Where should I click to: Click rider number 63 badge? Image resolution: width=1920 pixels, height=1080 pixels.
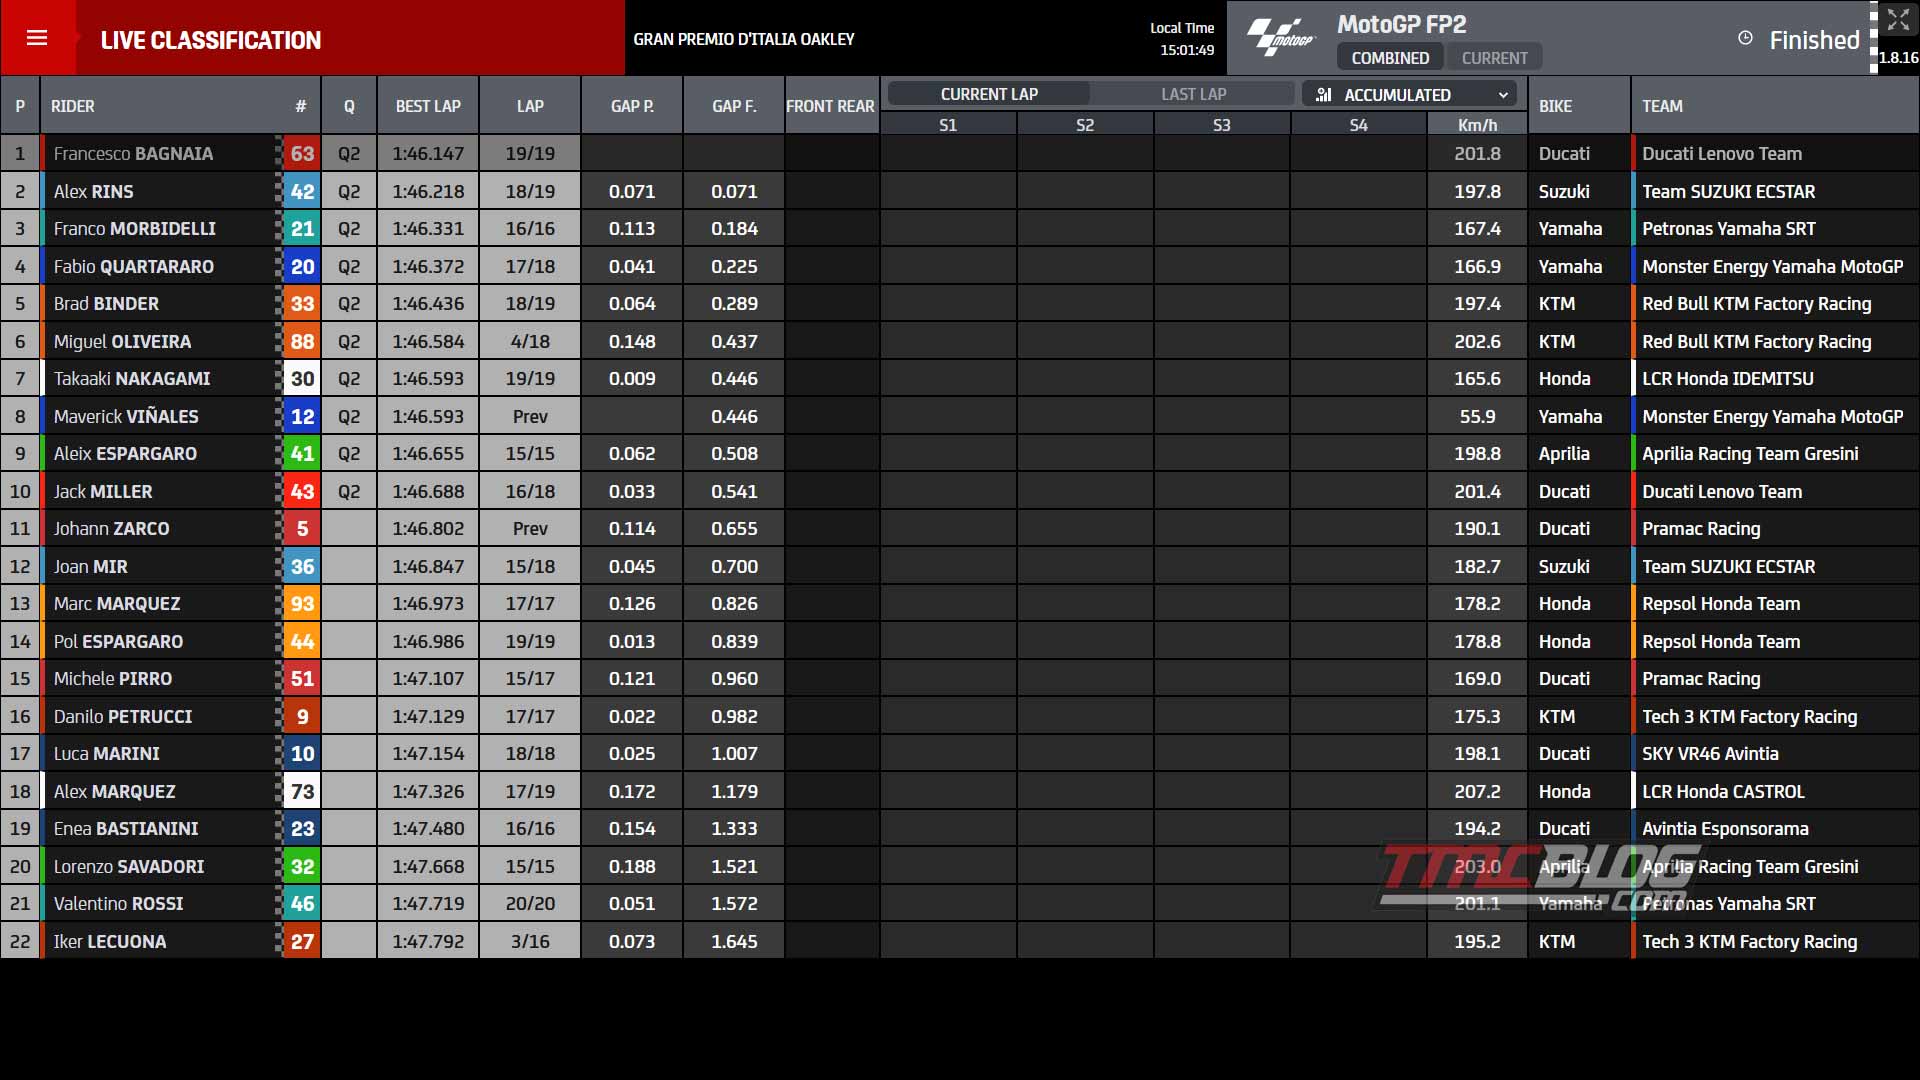302,154
